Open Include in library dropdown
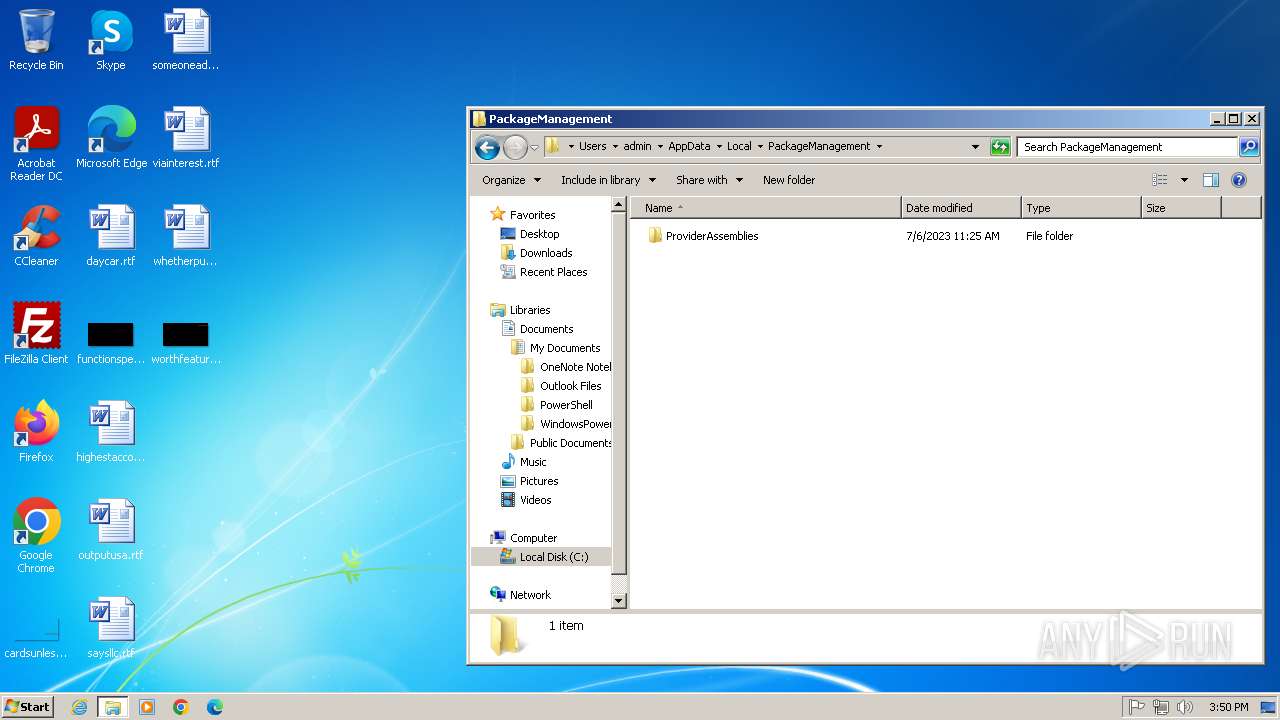Image resolution: width=1280 pixels, height=720 pixels. 608,180
